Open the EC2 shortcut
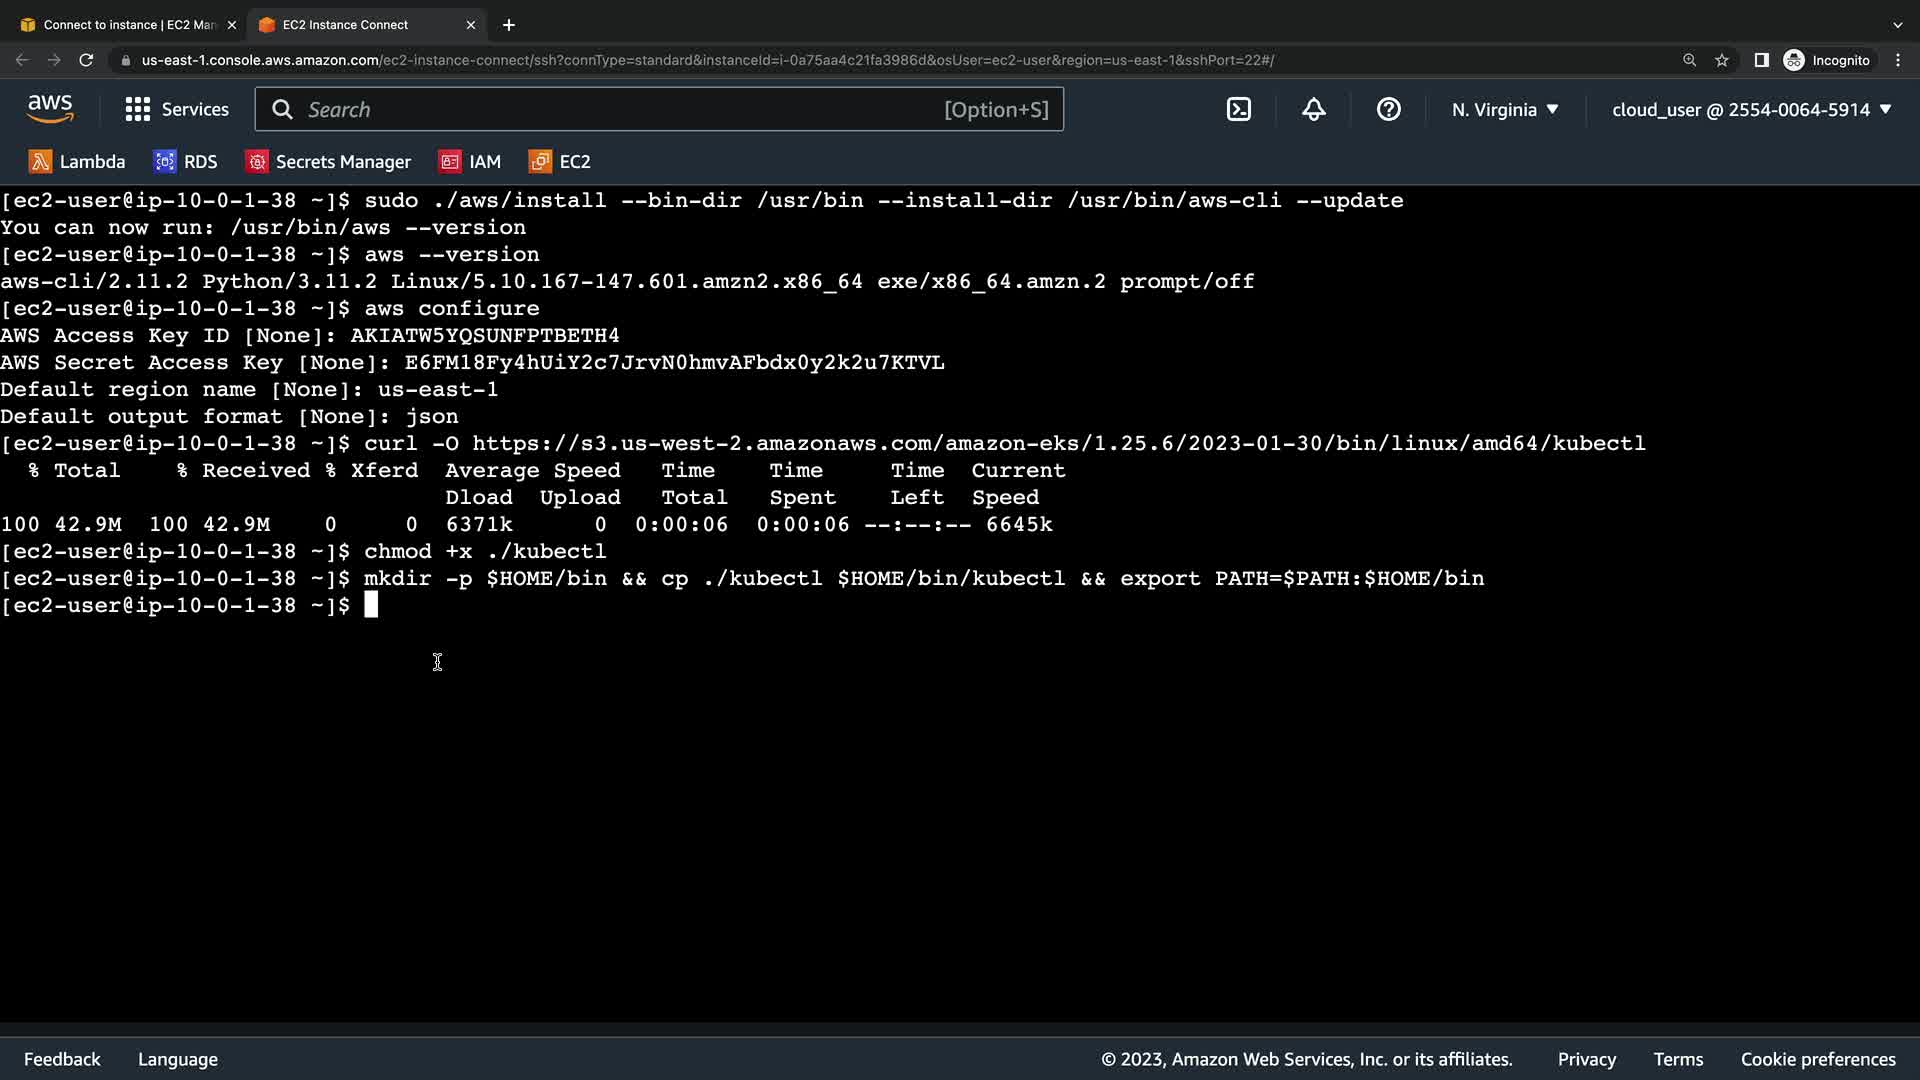Viewport: 1920px width, 1080px height. [x=560, y=161]
